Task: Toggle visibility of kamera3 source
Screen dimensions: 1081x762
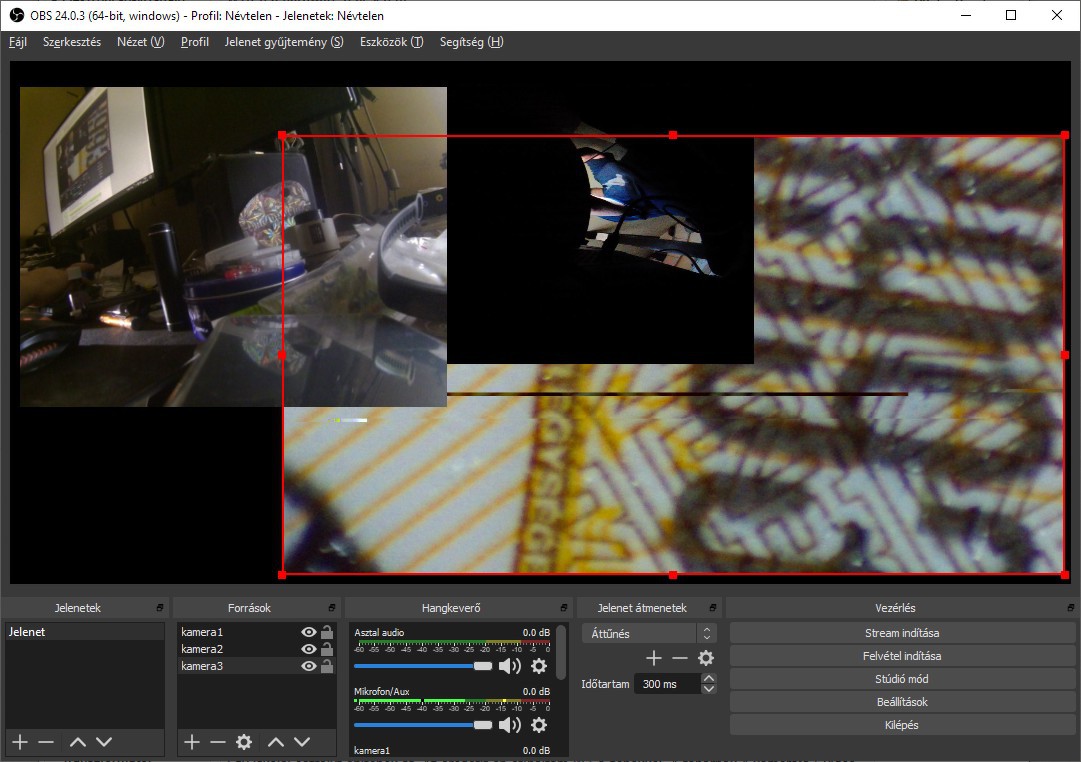Action: 309,666
